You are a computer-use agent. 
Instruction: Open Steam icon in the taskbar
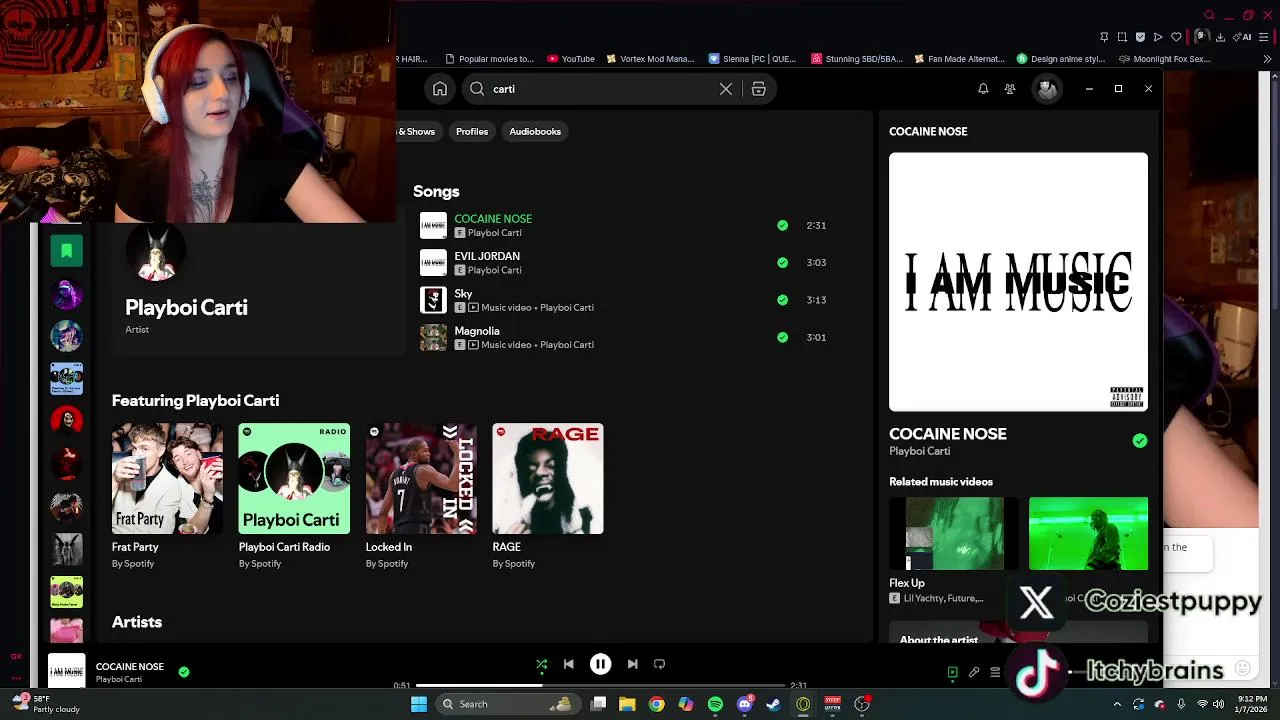coord(773,704)
